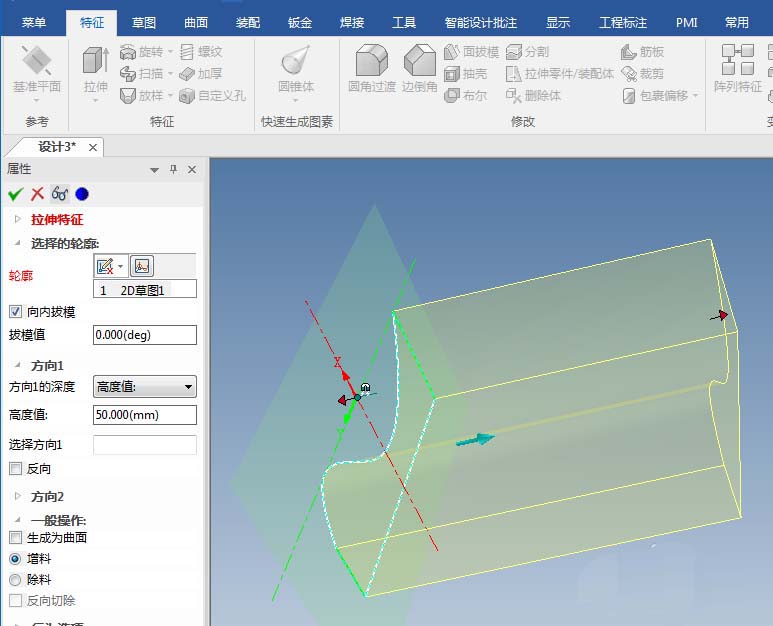The height and width of the screenshot is (626, 773).
Task: Click the select-sketch icon beside 轮廓
Action: click(142, 266)
